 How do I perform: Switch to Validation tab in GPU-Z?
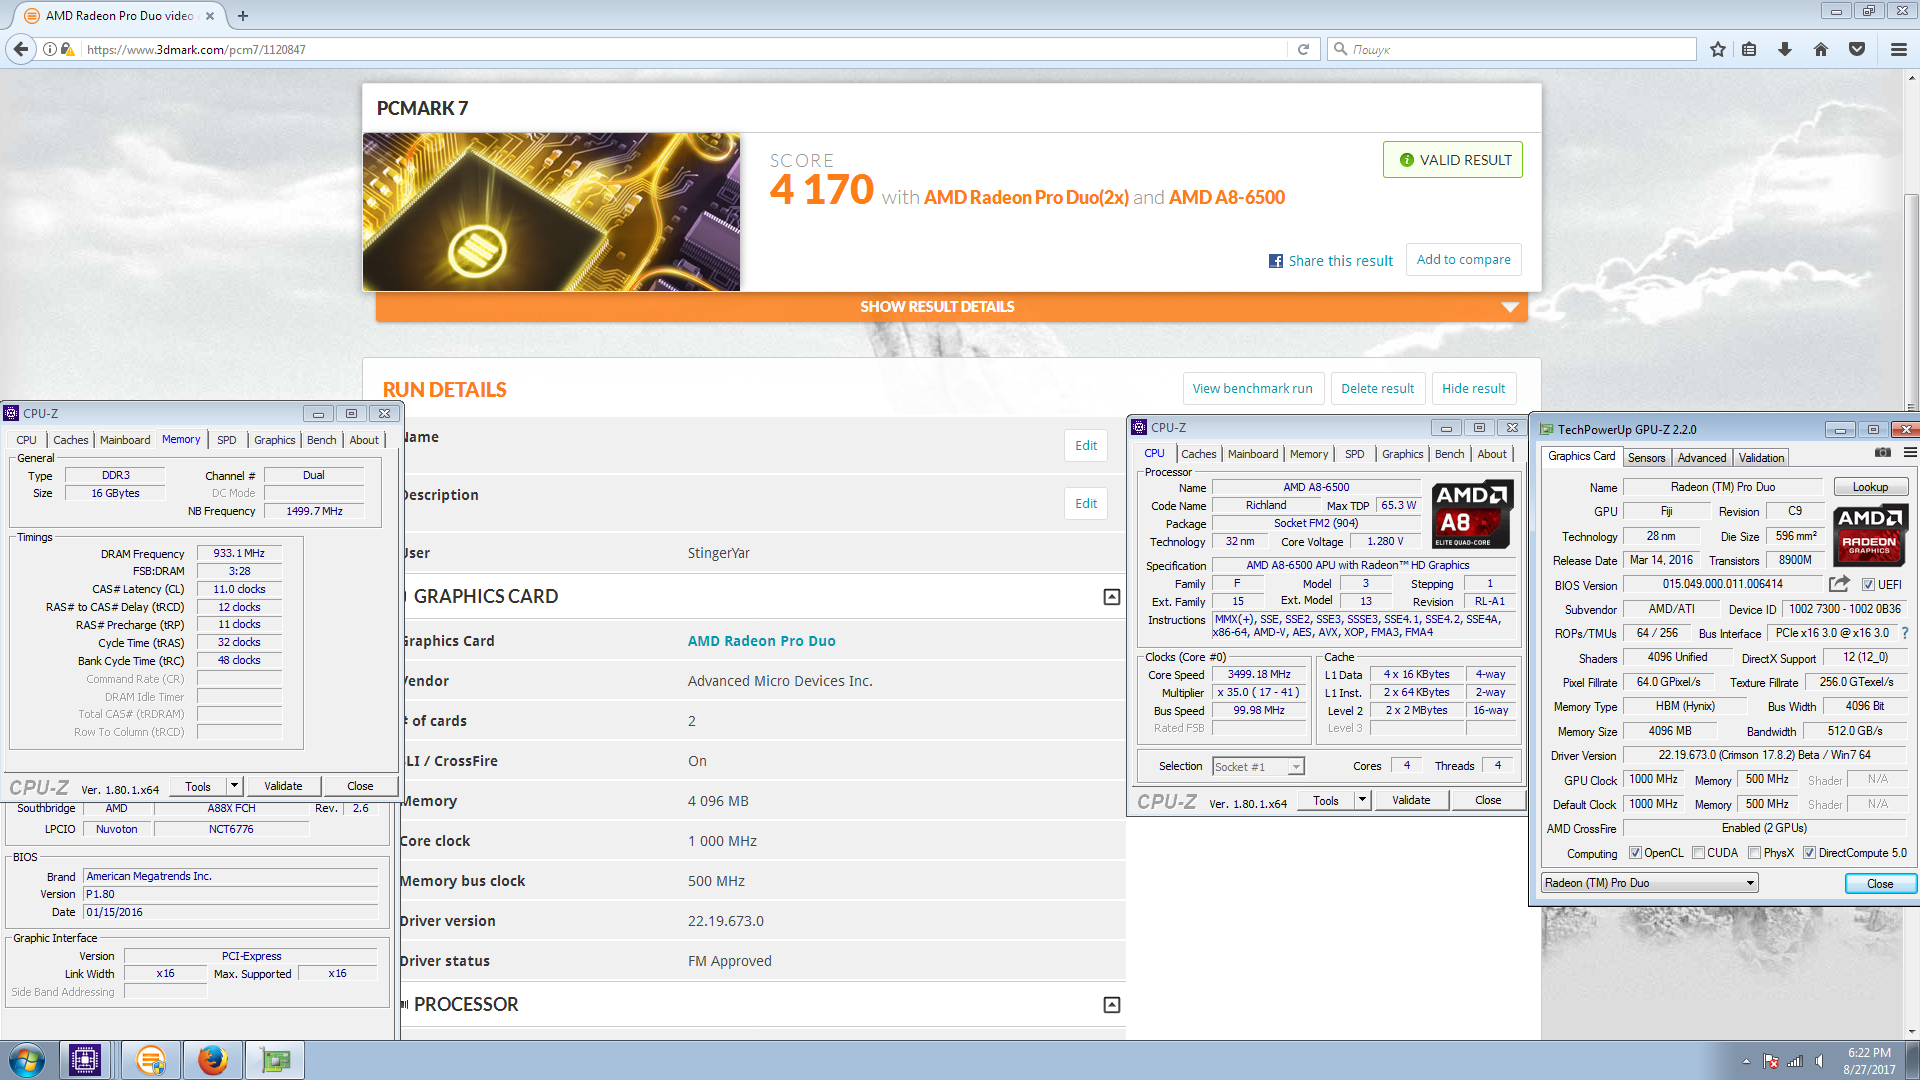[1761, 458]
